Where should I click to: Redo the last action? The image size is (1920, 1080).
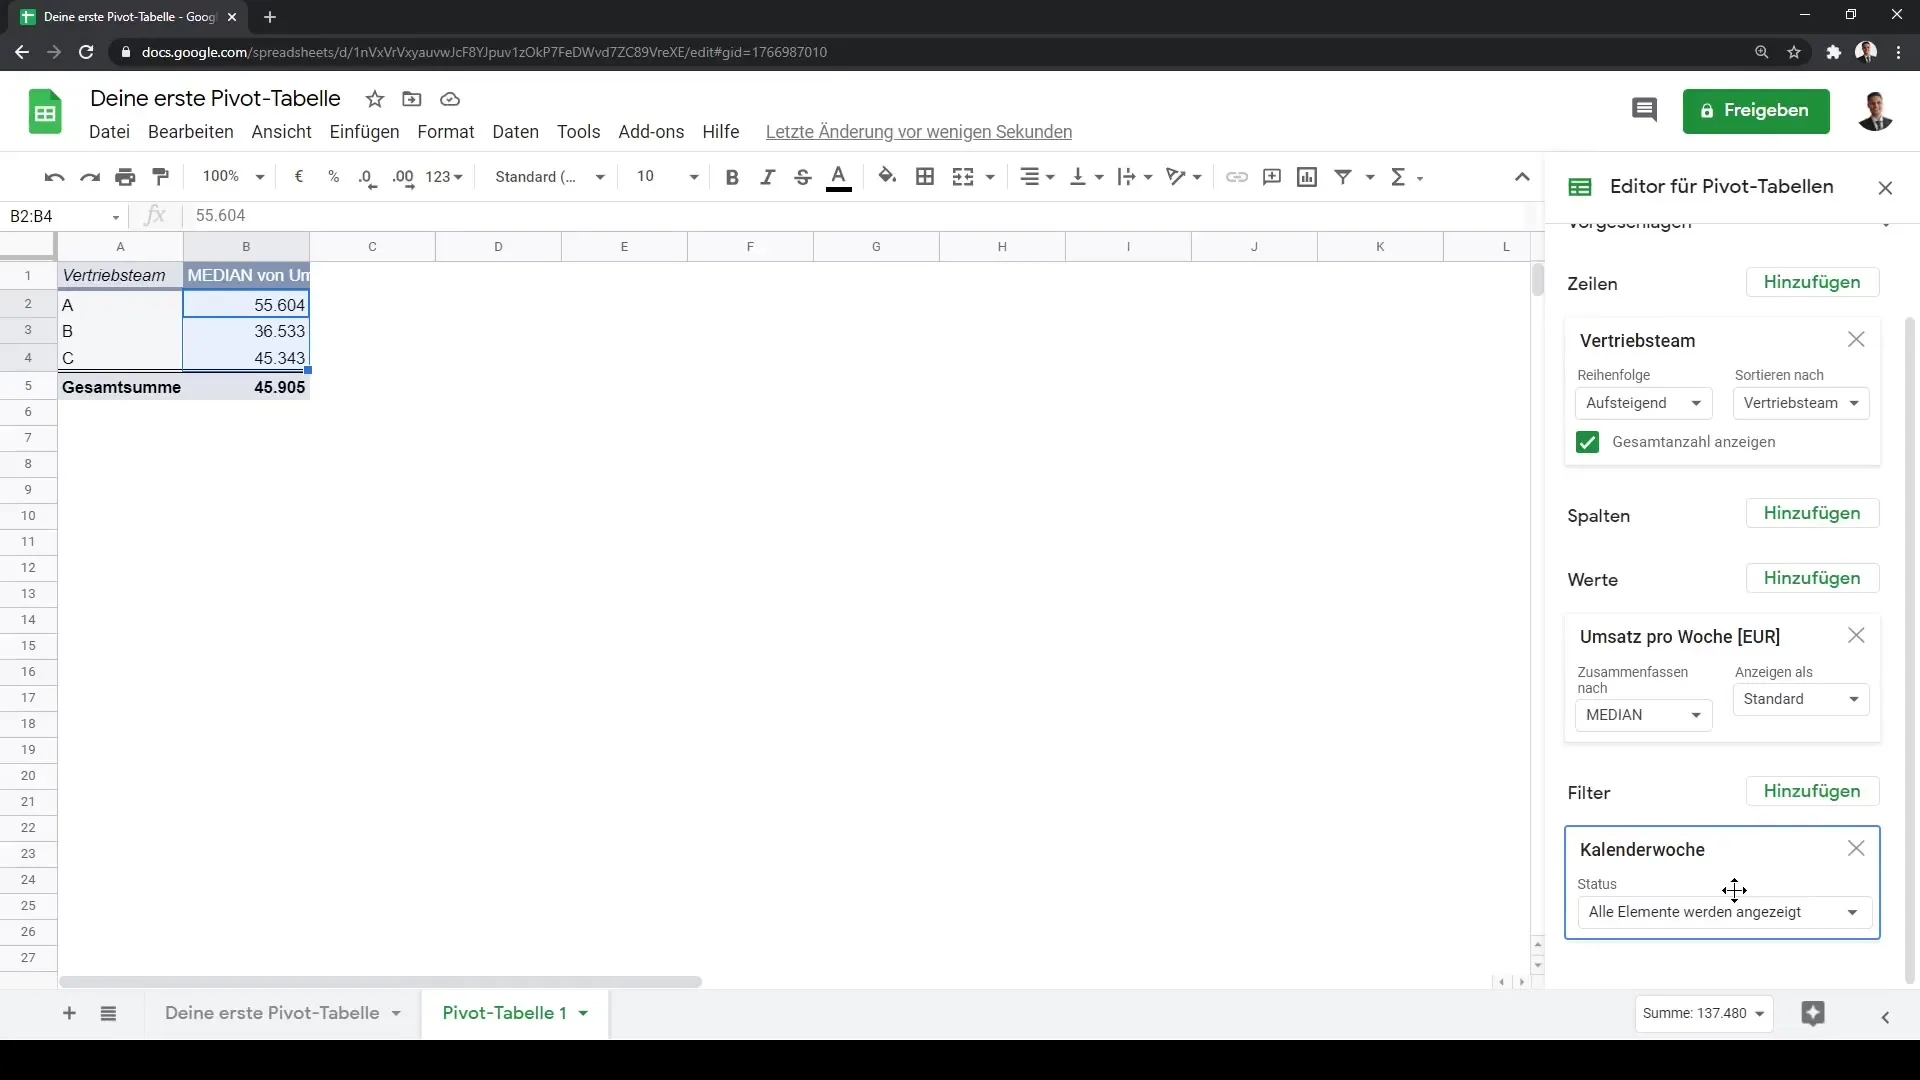click(90, 177)
